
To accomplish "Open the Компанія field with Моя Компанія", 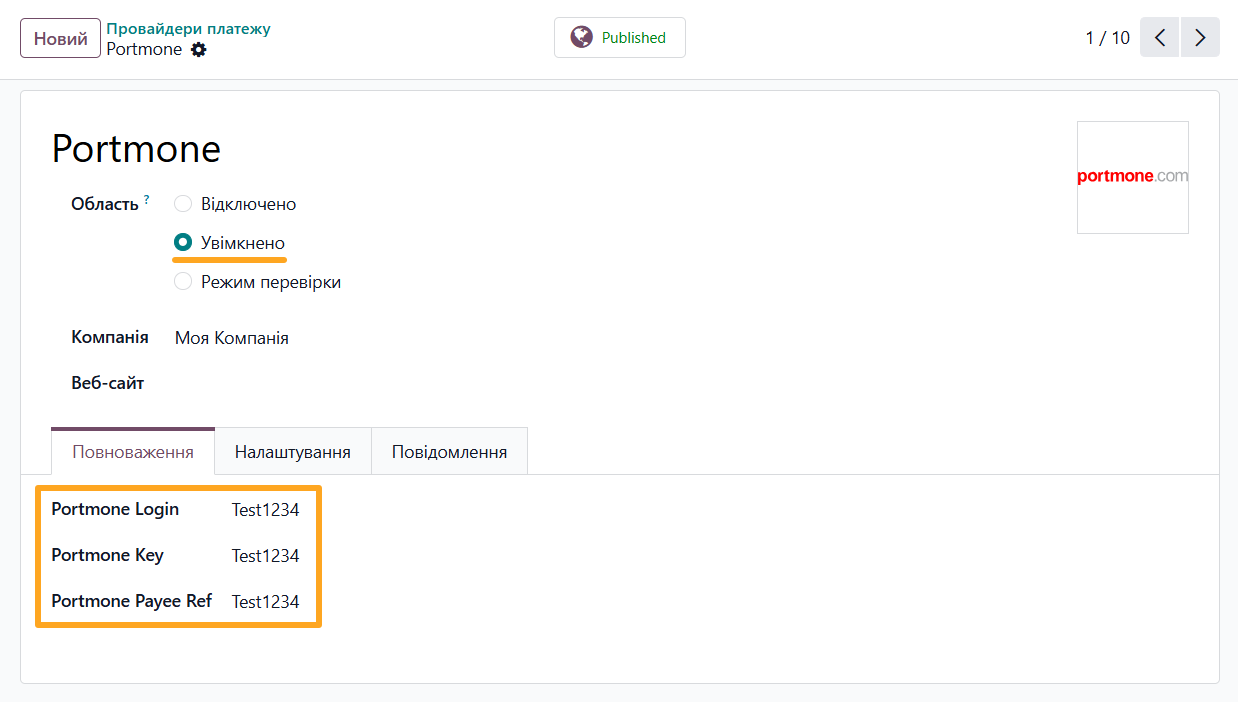I will (x=232, y=338).
